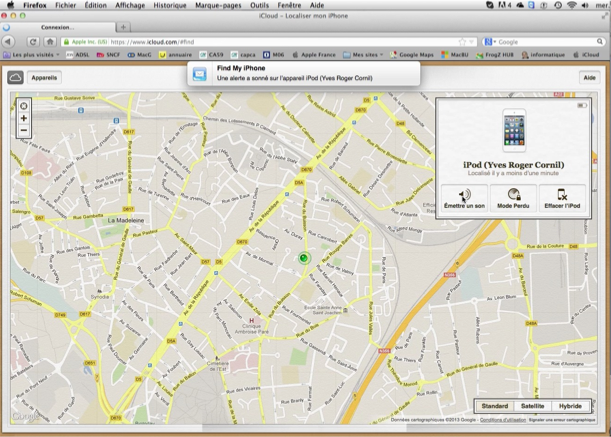Open the Affichage menu
The width and height of the screenshot is (611, 437).
tap(130, 5)
